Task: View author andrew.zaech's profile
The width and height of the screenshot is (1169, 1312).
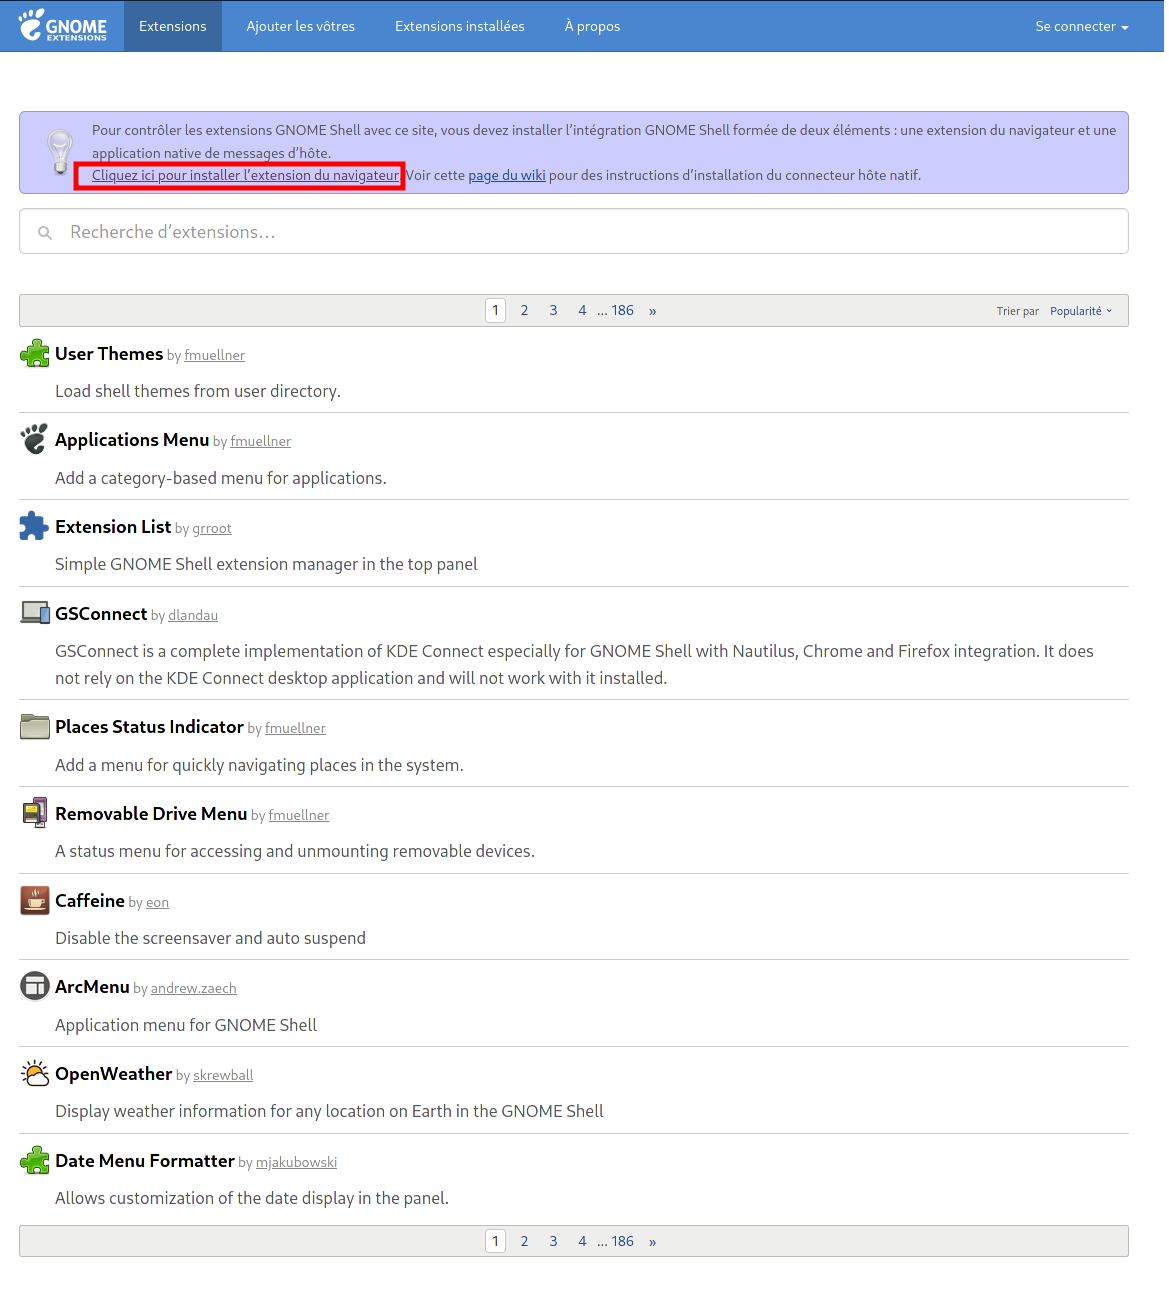Action: coord(194,989)
